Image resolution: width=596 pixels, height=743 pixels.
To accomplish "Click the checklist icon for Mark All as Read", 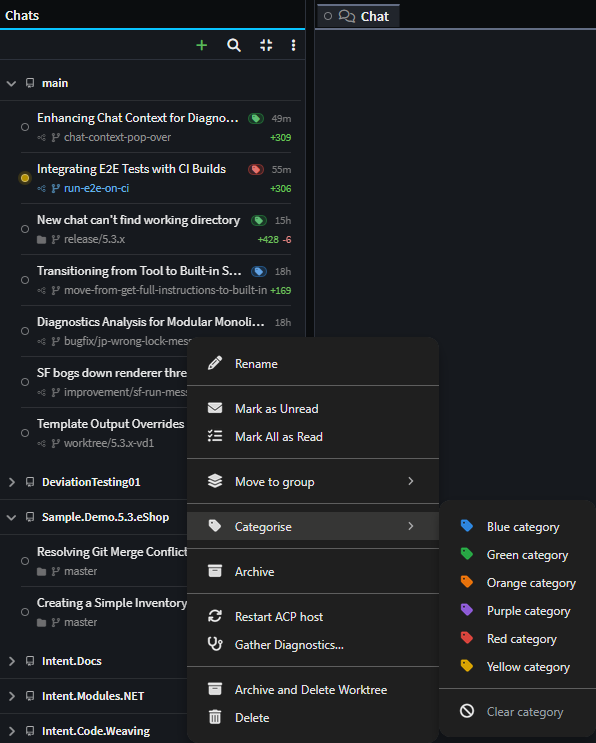I will (215, 436).
